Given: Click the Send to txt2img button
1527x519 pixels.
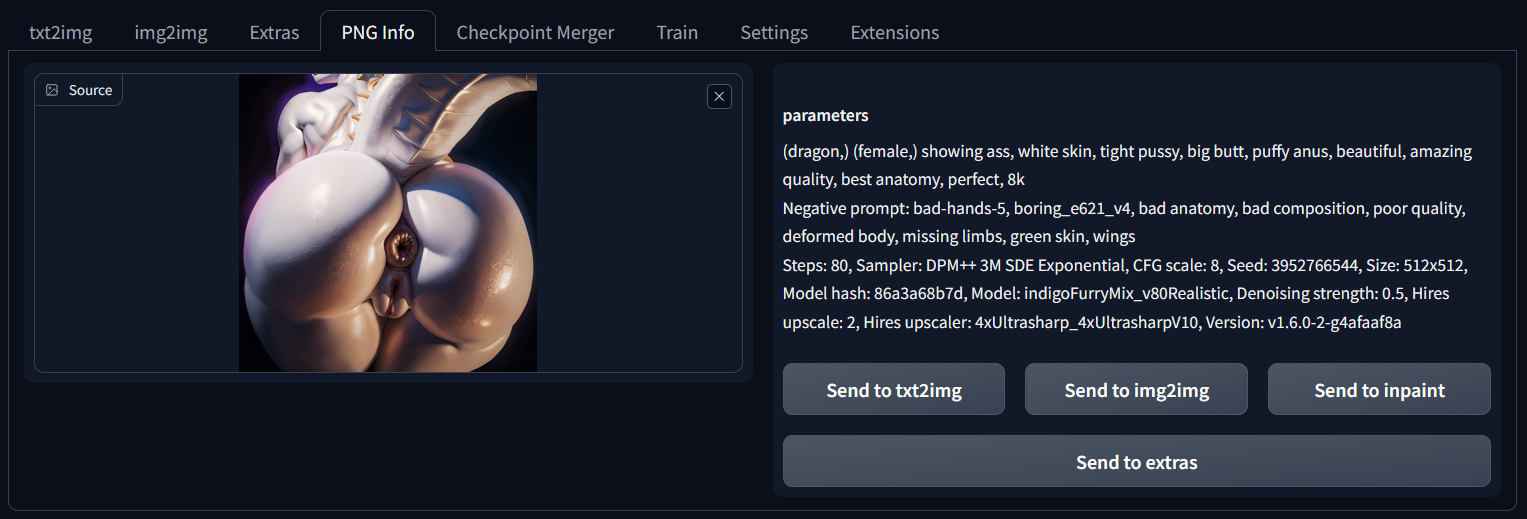Looking at the screenshot, I should 894,390.
